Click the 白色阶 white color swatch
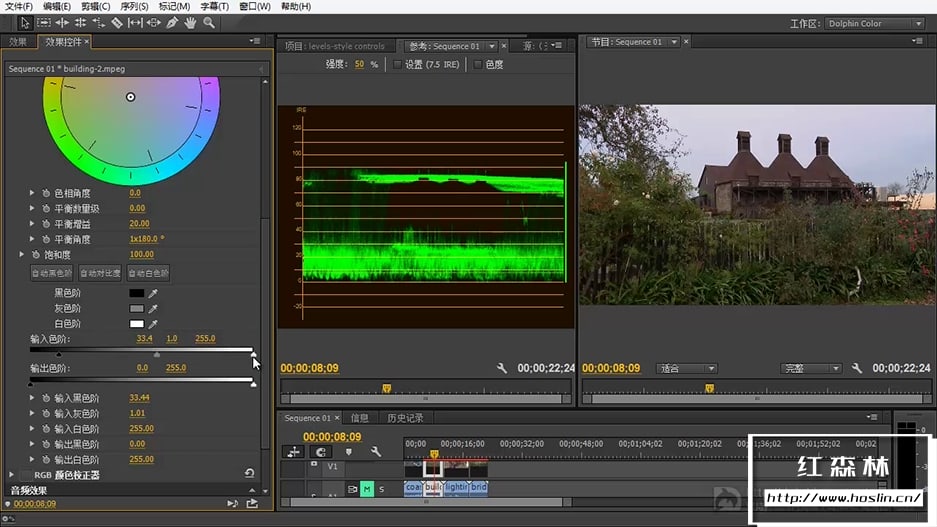This screenshot has height=527, width=937. coord(136,324)
